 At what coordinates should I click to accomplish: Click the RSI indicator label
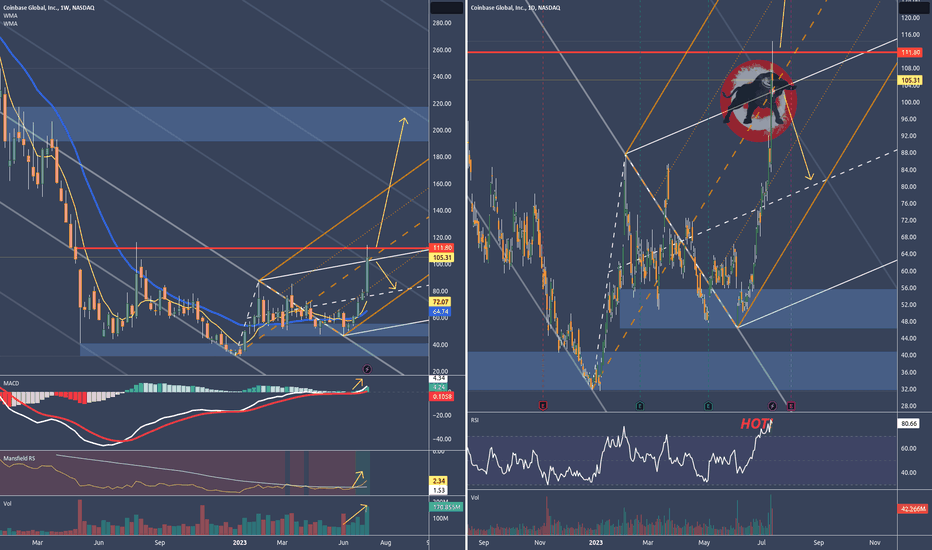475,420
